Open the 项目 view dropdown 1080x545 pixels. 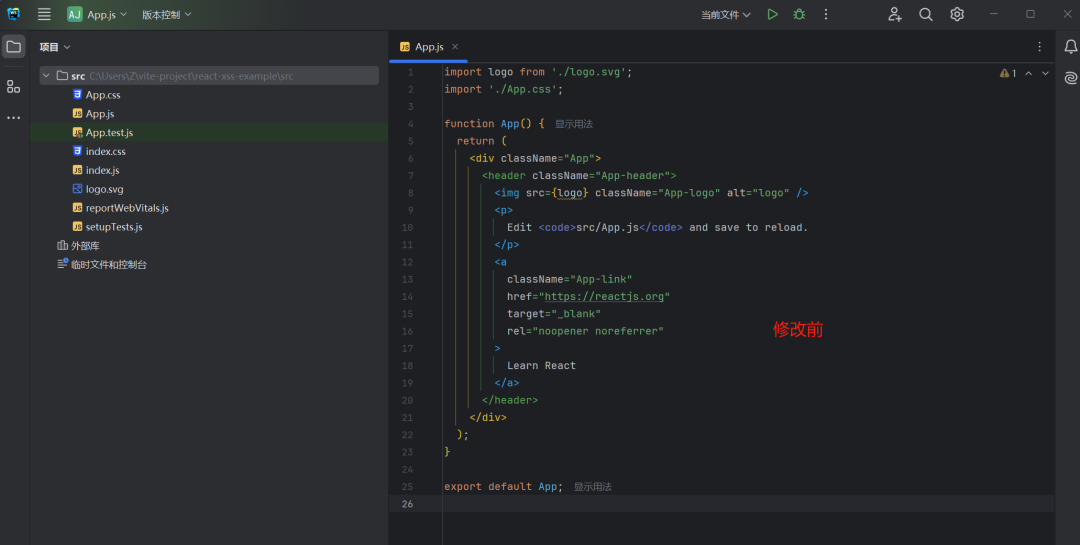55,47
